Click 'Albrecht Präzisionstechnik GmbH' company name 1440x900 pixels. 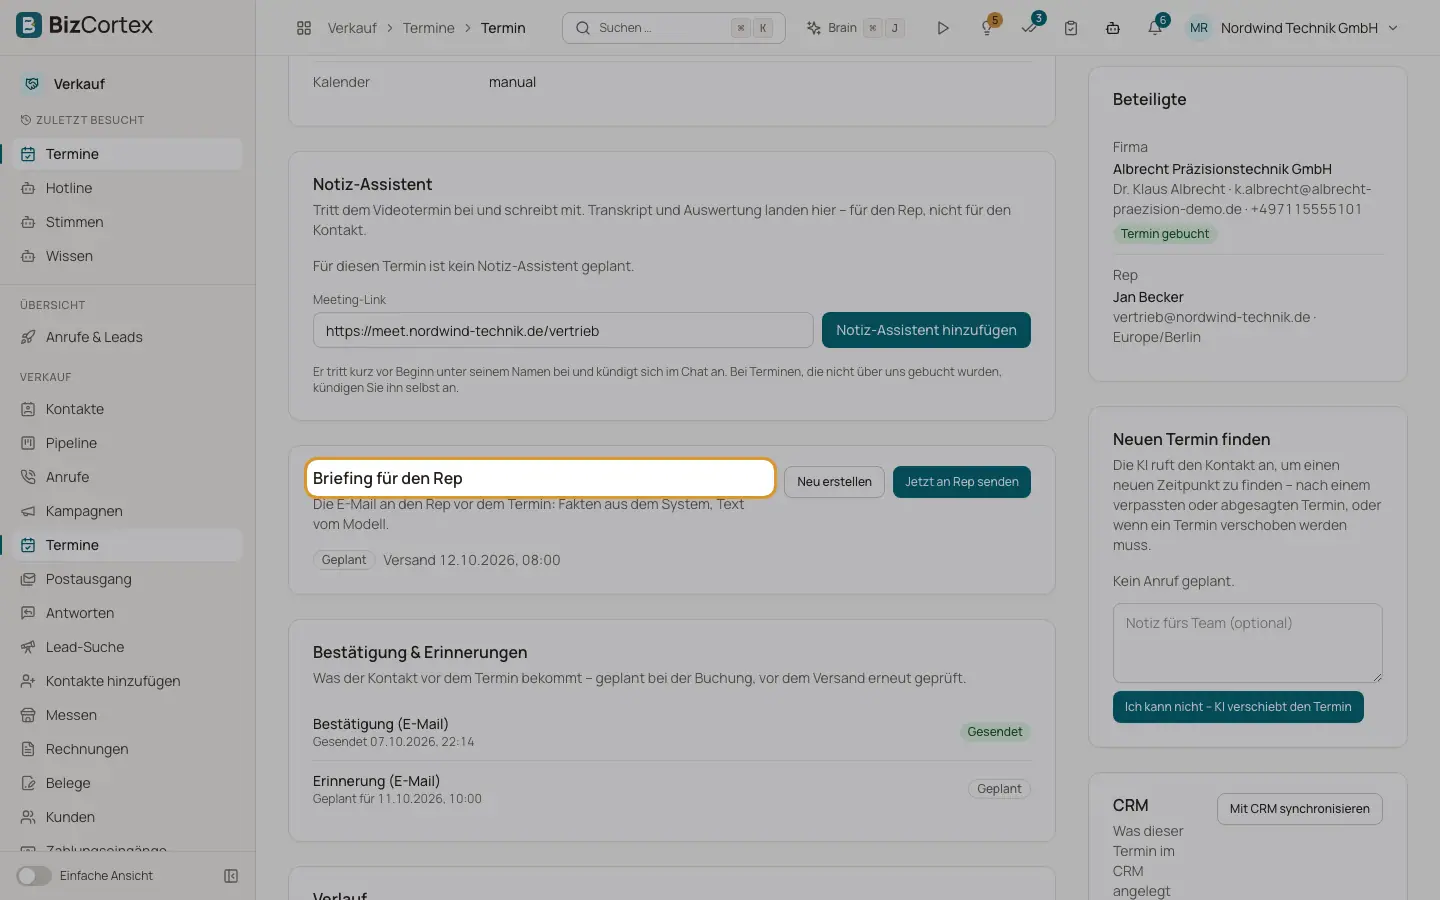[1222, 169]
